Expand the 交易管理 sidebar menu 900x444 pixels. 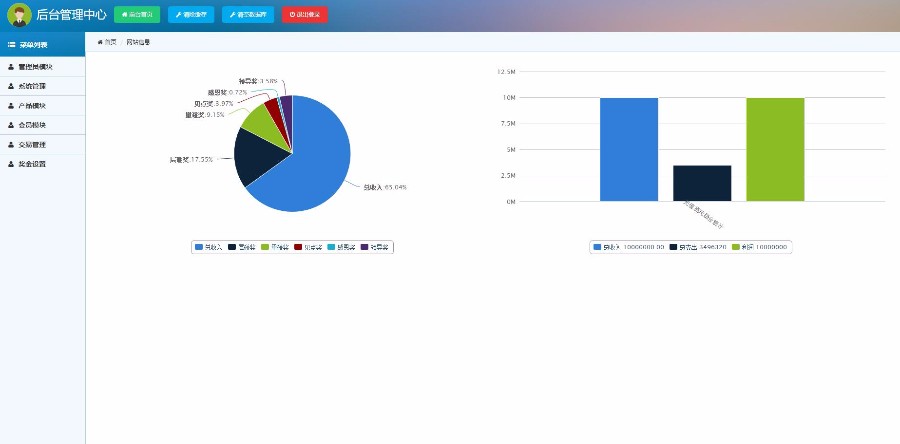[x=42, y=145]
